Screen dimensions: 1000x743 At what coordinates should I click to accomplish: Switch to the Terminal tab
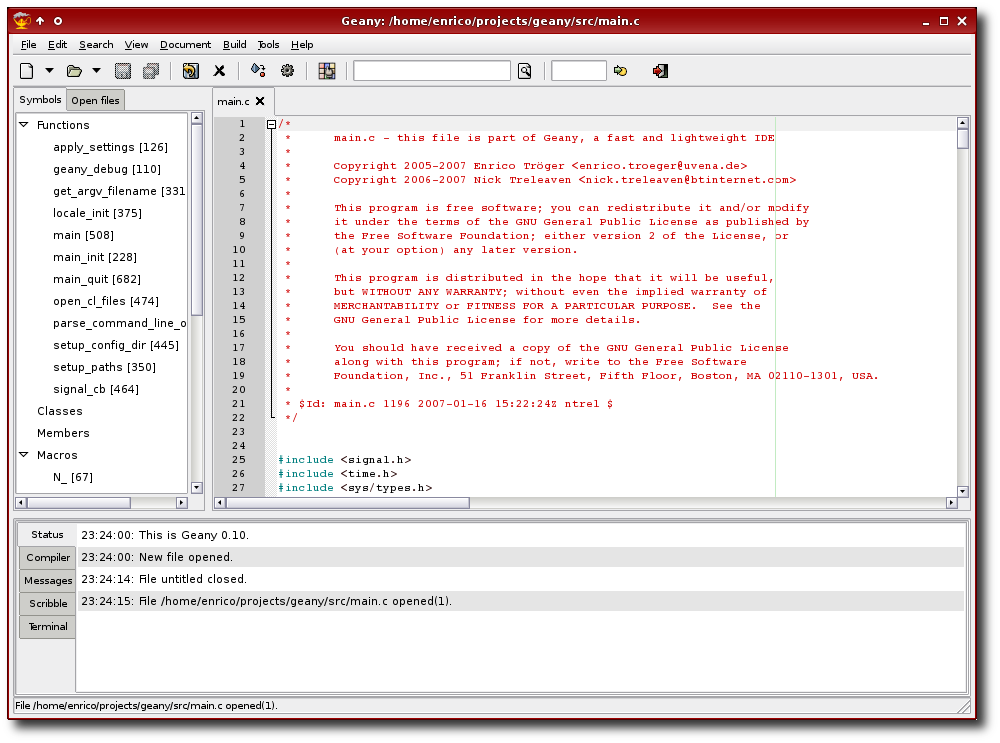pyautogui.click(x=48, y=626)
